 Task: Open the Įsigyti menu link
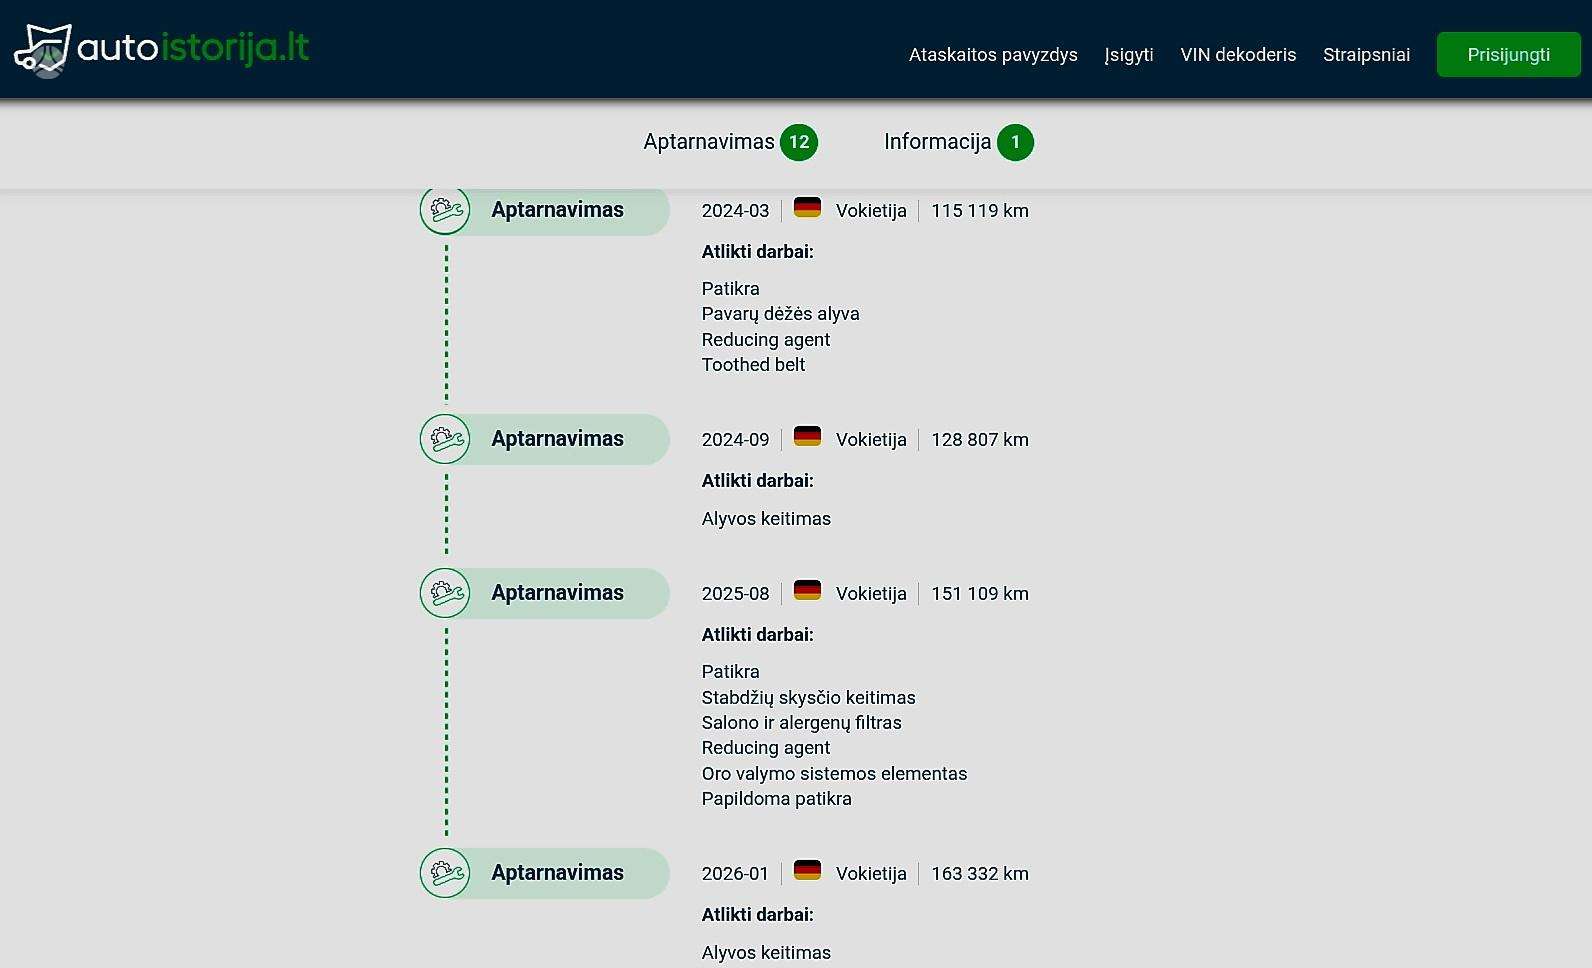(x=1129, y=55)
